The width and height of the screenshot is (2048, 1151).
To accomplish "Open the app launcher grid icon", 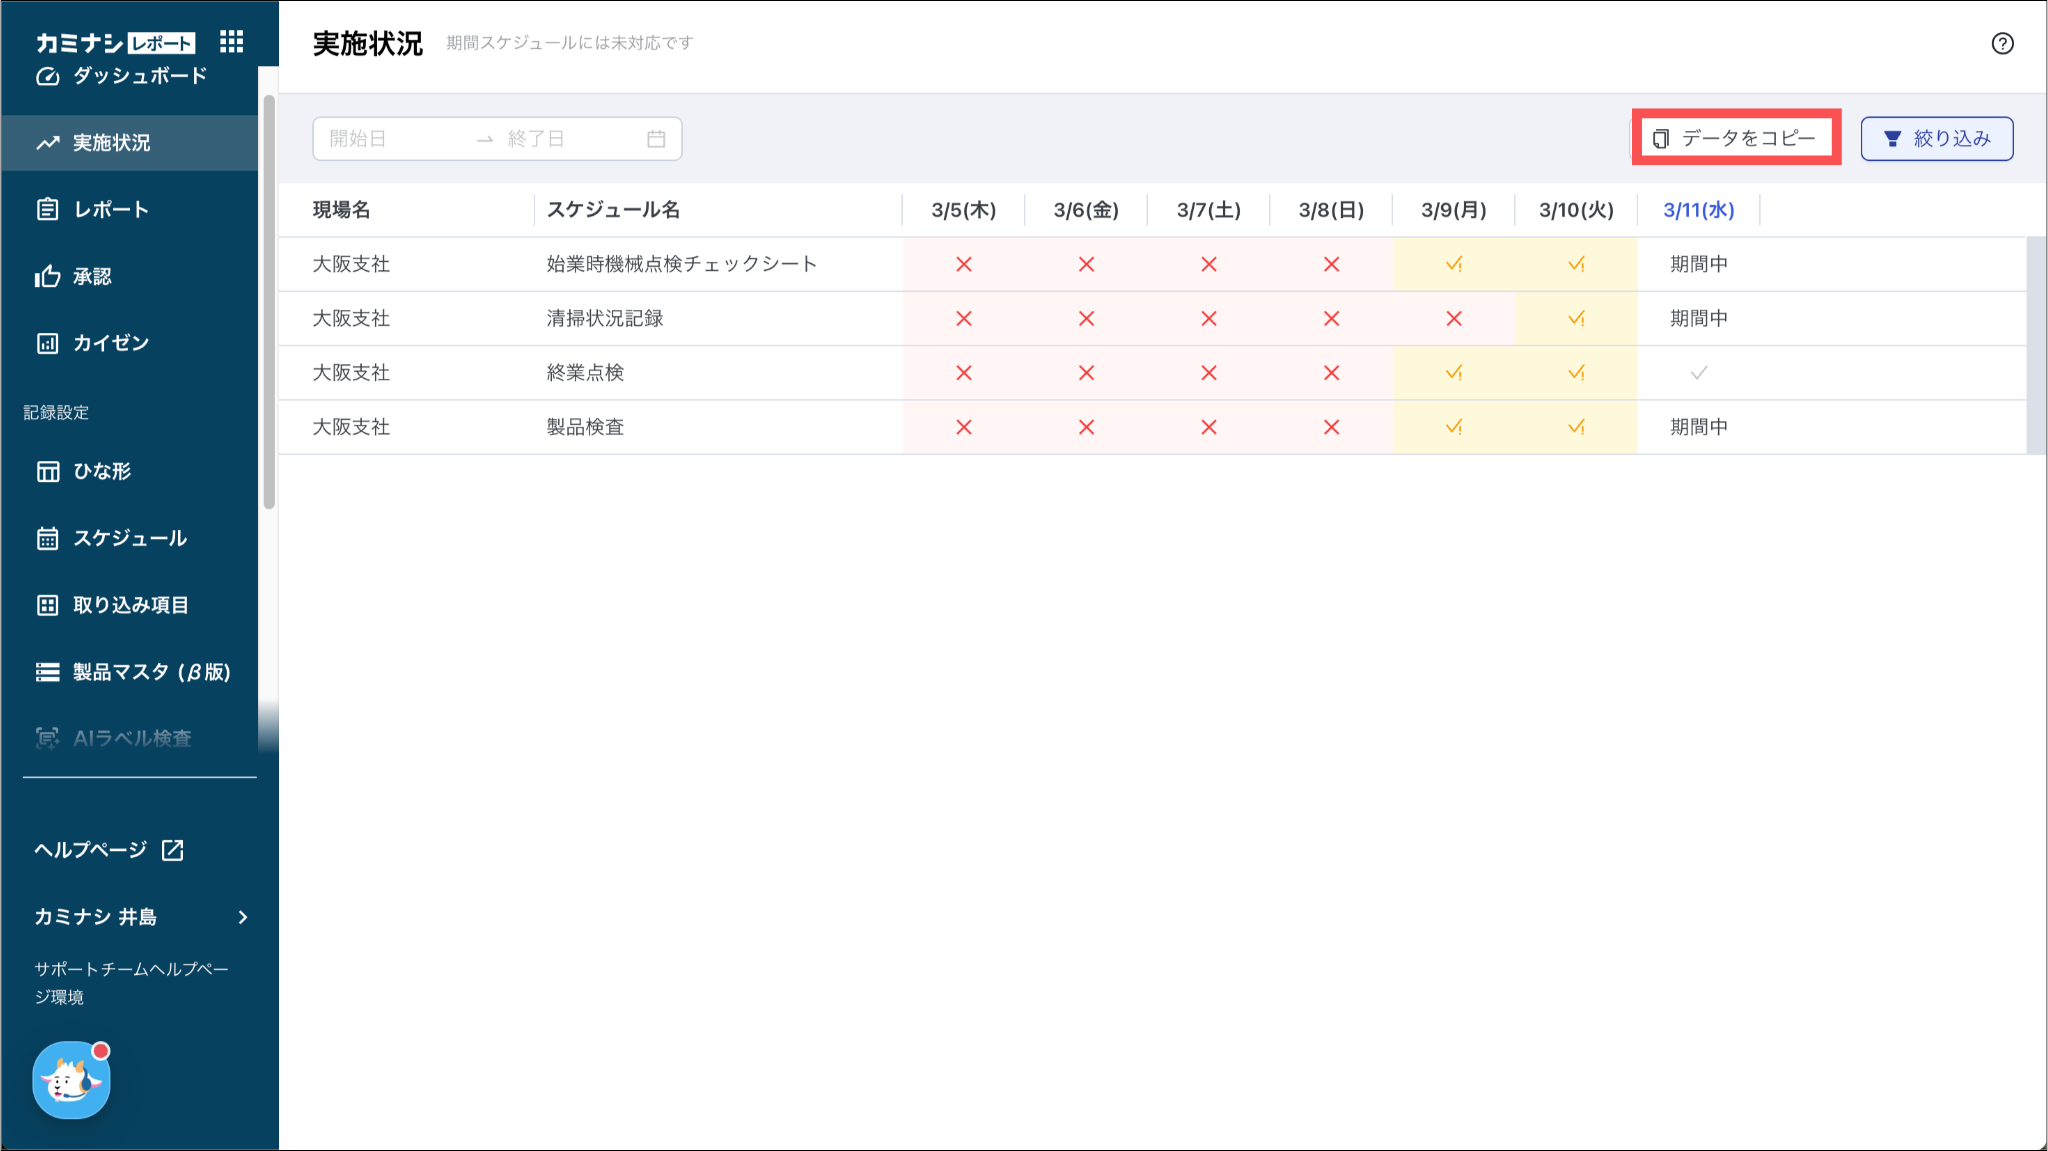I will tap(231, 41).
